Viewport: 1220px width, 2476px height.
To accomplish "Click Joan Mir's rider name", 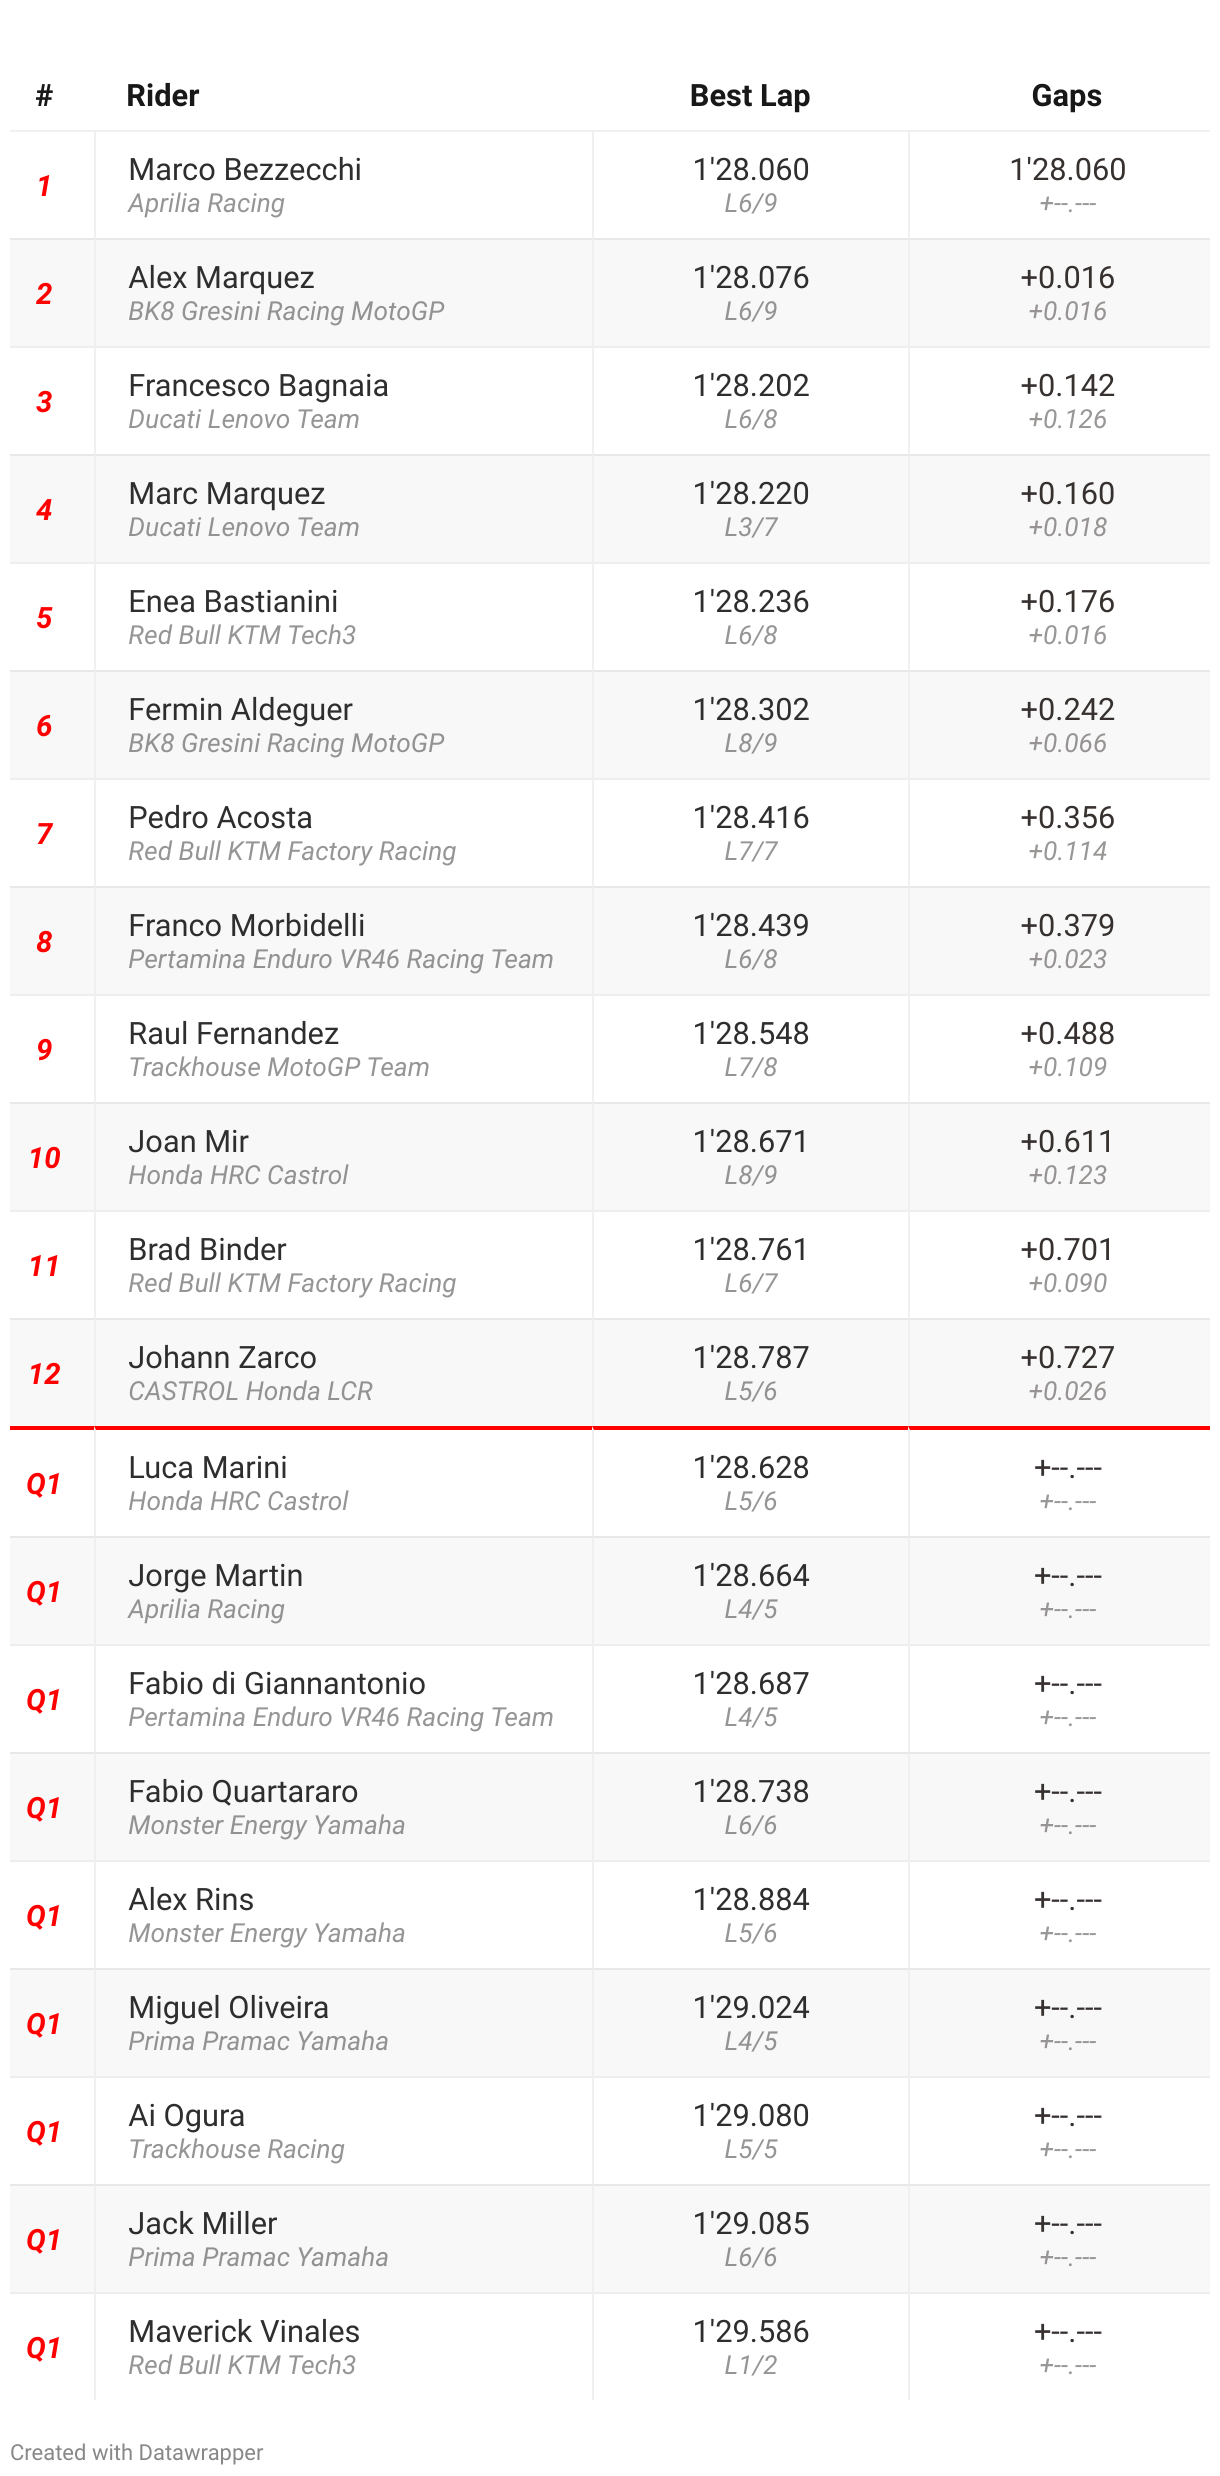I will (x=188, y=1142).
